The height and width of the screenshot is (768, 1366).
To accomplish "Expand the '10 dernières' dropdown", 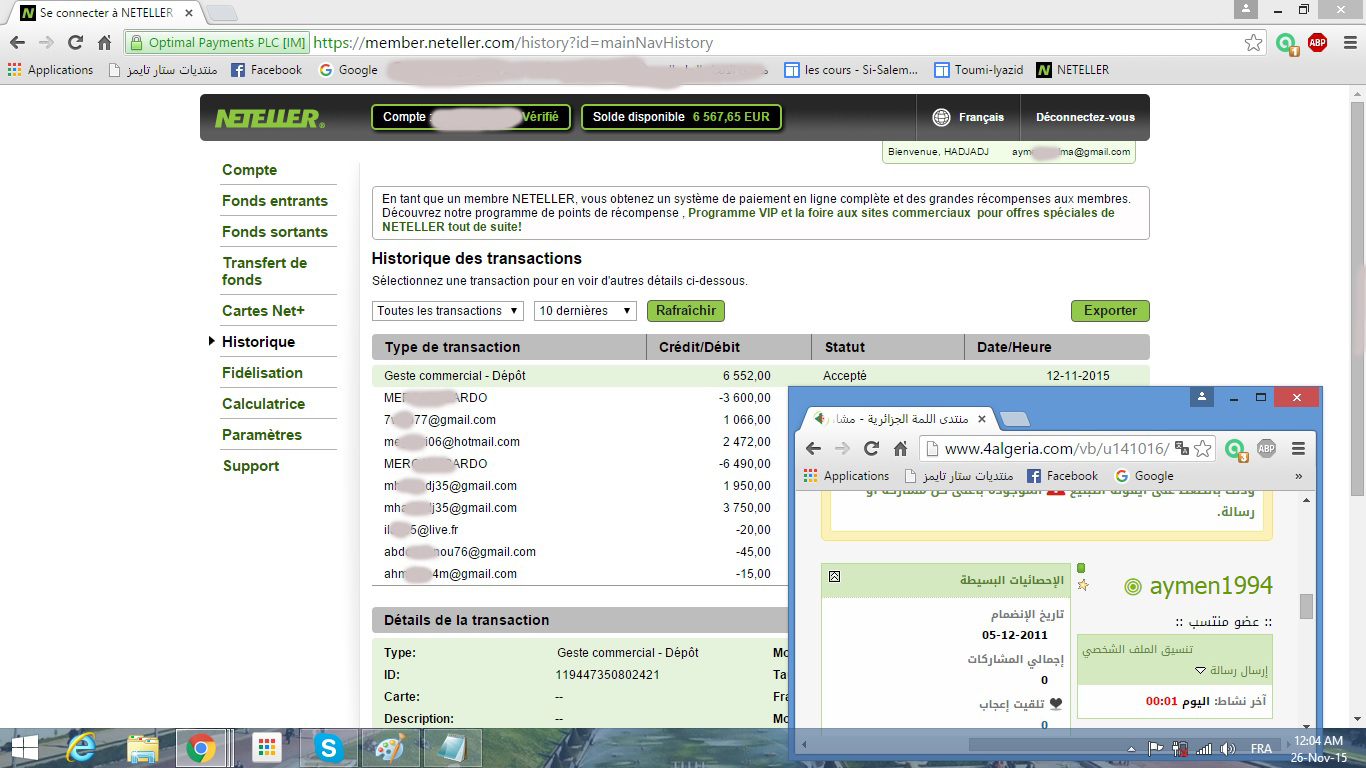I will (585, 311).
